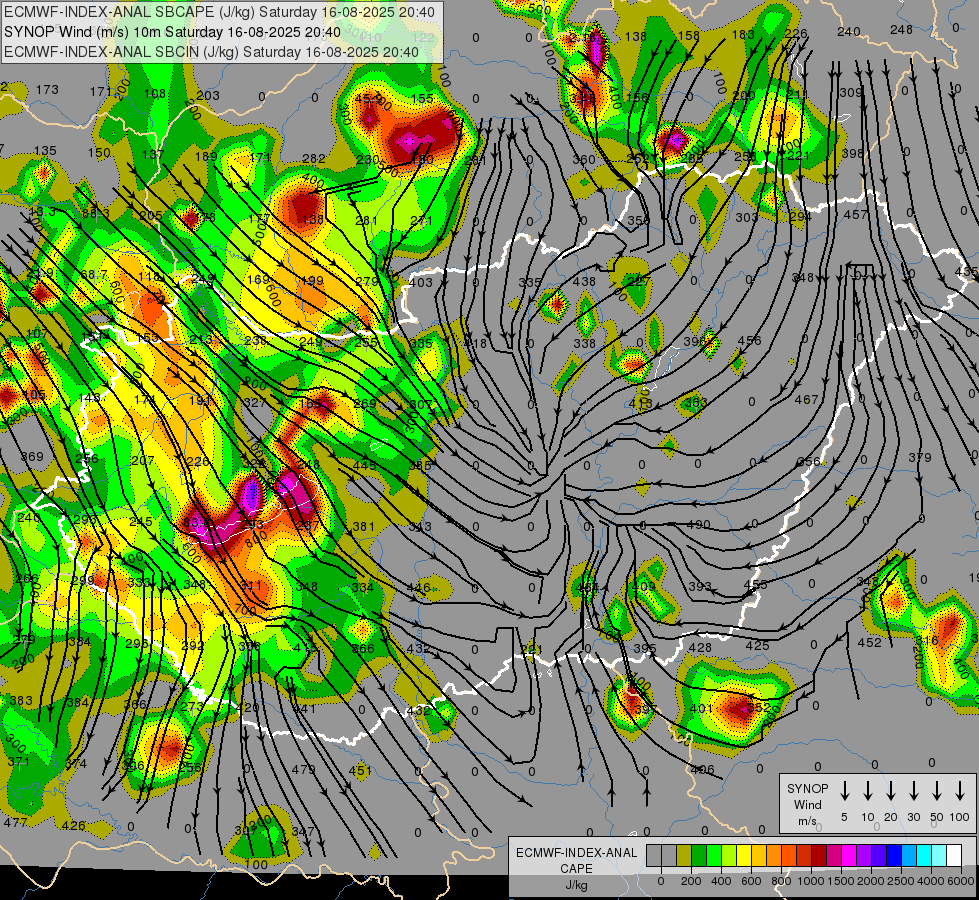This screenshot has height=900, width=979.
Task: Click the 1500 tick on CAPE colorbar
Action: 841,881
